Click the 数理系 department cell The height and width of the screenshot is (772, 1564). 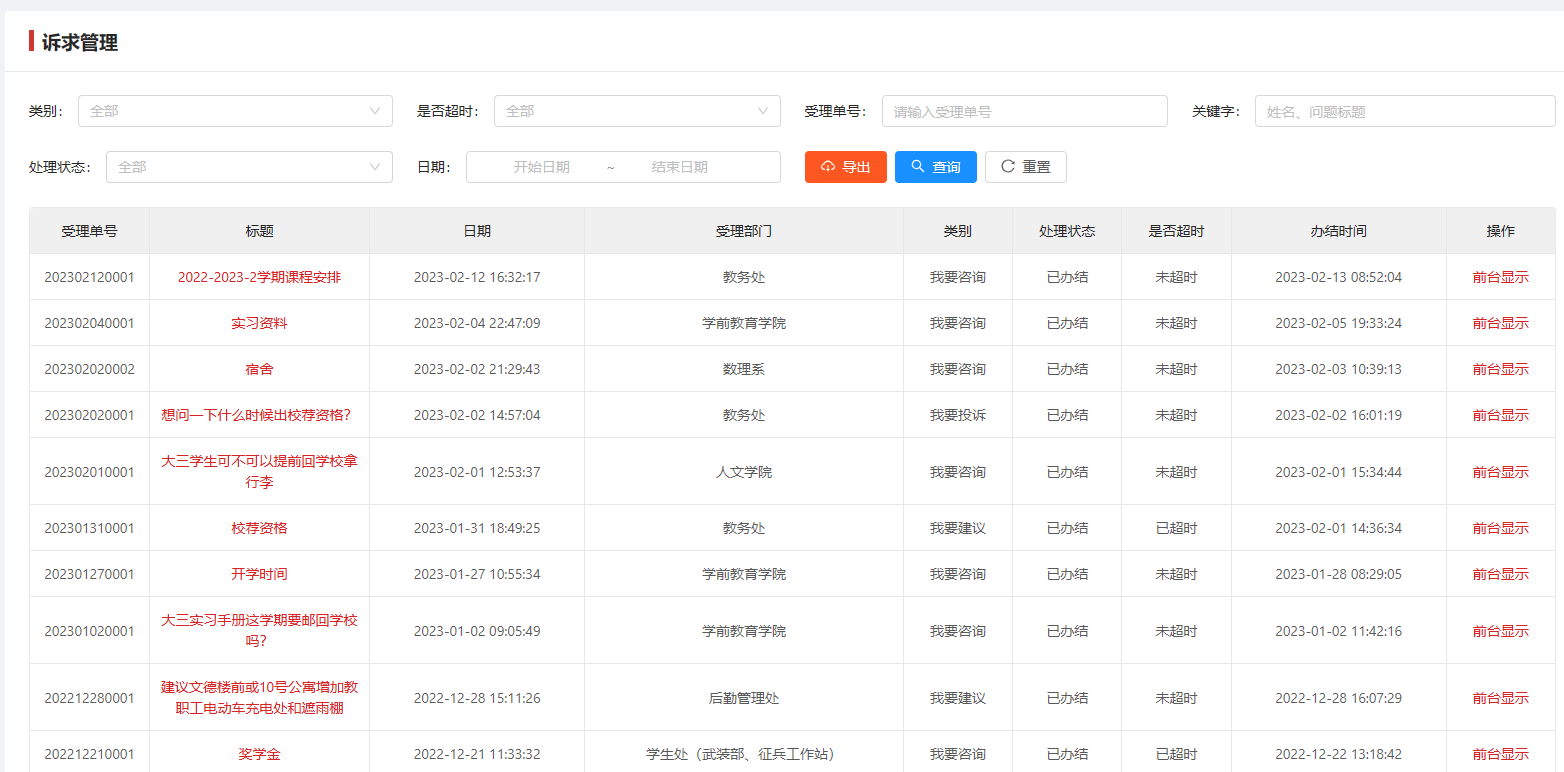coord(744,369)
